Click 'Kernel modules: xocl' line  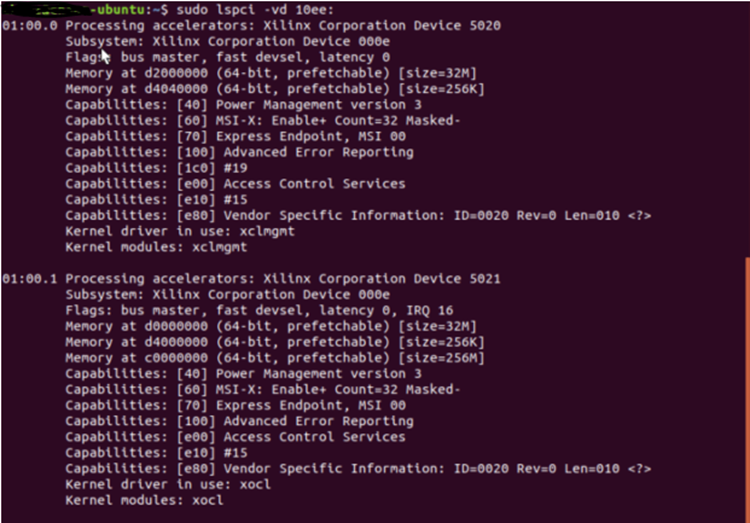[x=144, y=500]
